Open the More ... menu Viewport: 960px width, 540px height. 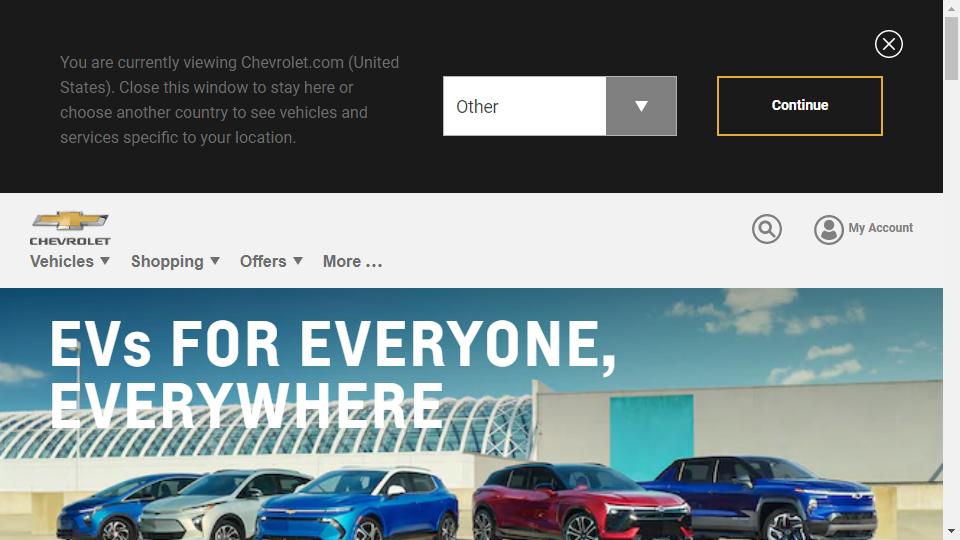click(x=353, y=261)
